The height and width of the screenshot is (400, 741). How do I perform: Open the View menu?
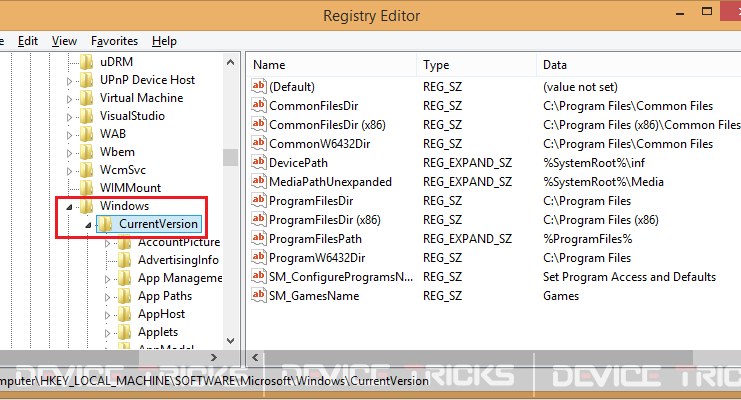64,41
